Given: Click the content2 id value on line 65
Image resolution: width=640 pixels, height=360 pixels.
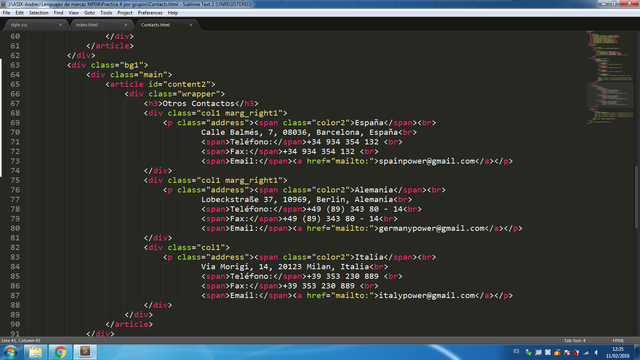Looking at the screenshot, I should (187, 84).
